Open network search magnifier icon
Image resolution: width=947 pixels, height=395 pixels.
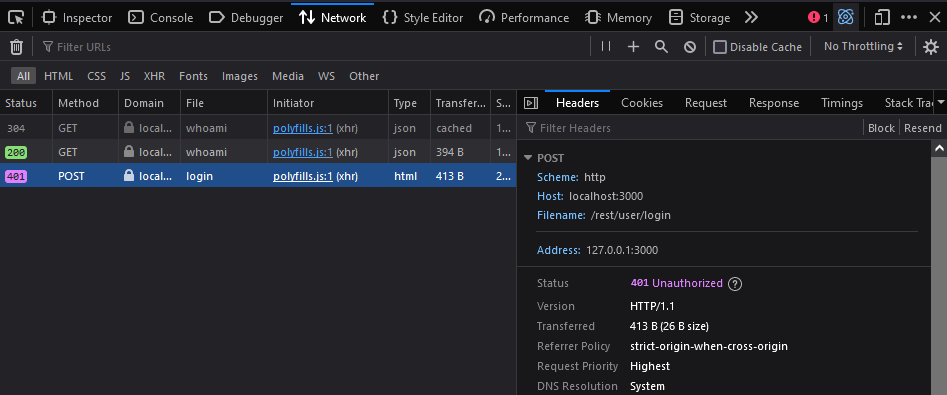click(x=661, y=47)
